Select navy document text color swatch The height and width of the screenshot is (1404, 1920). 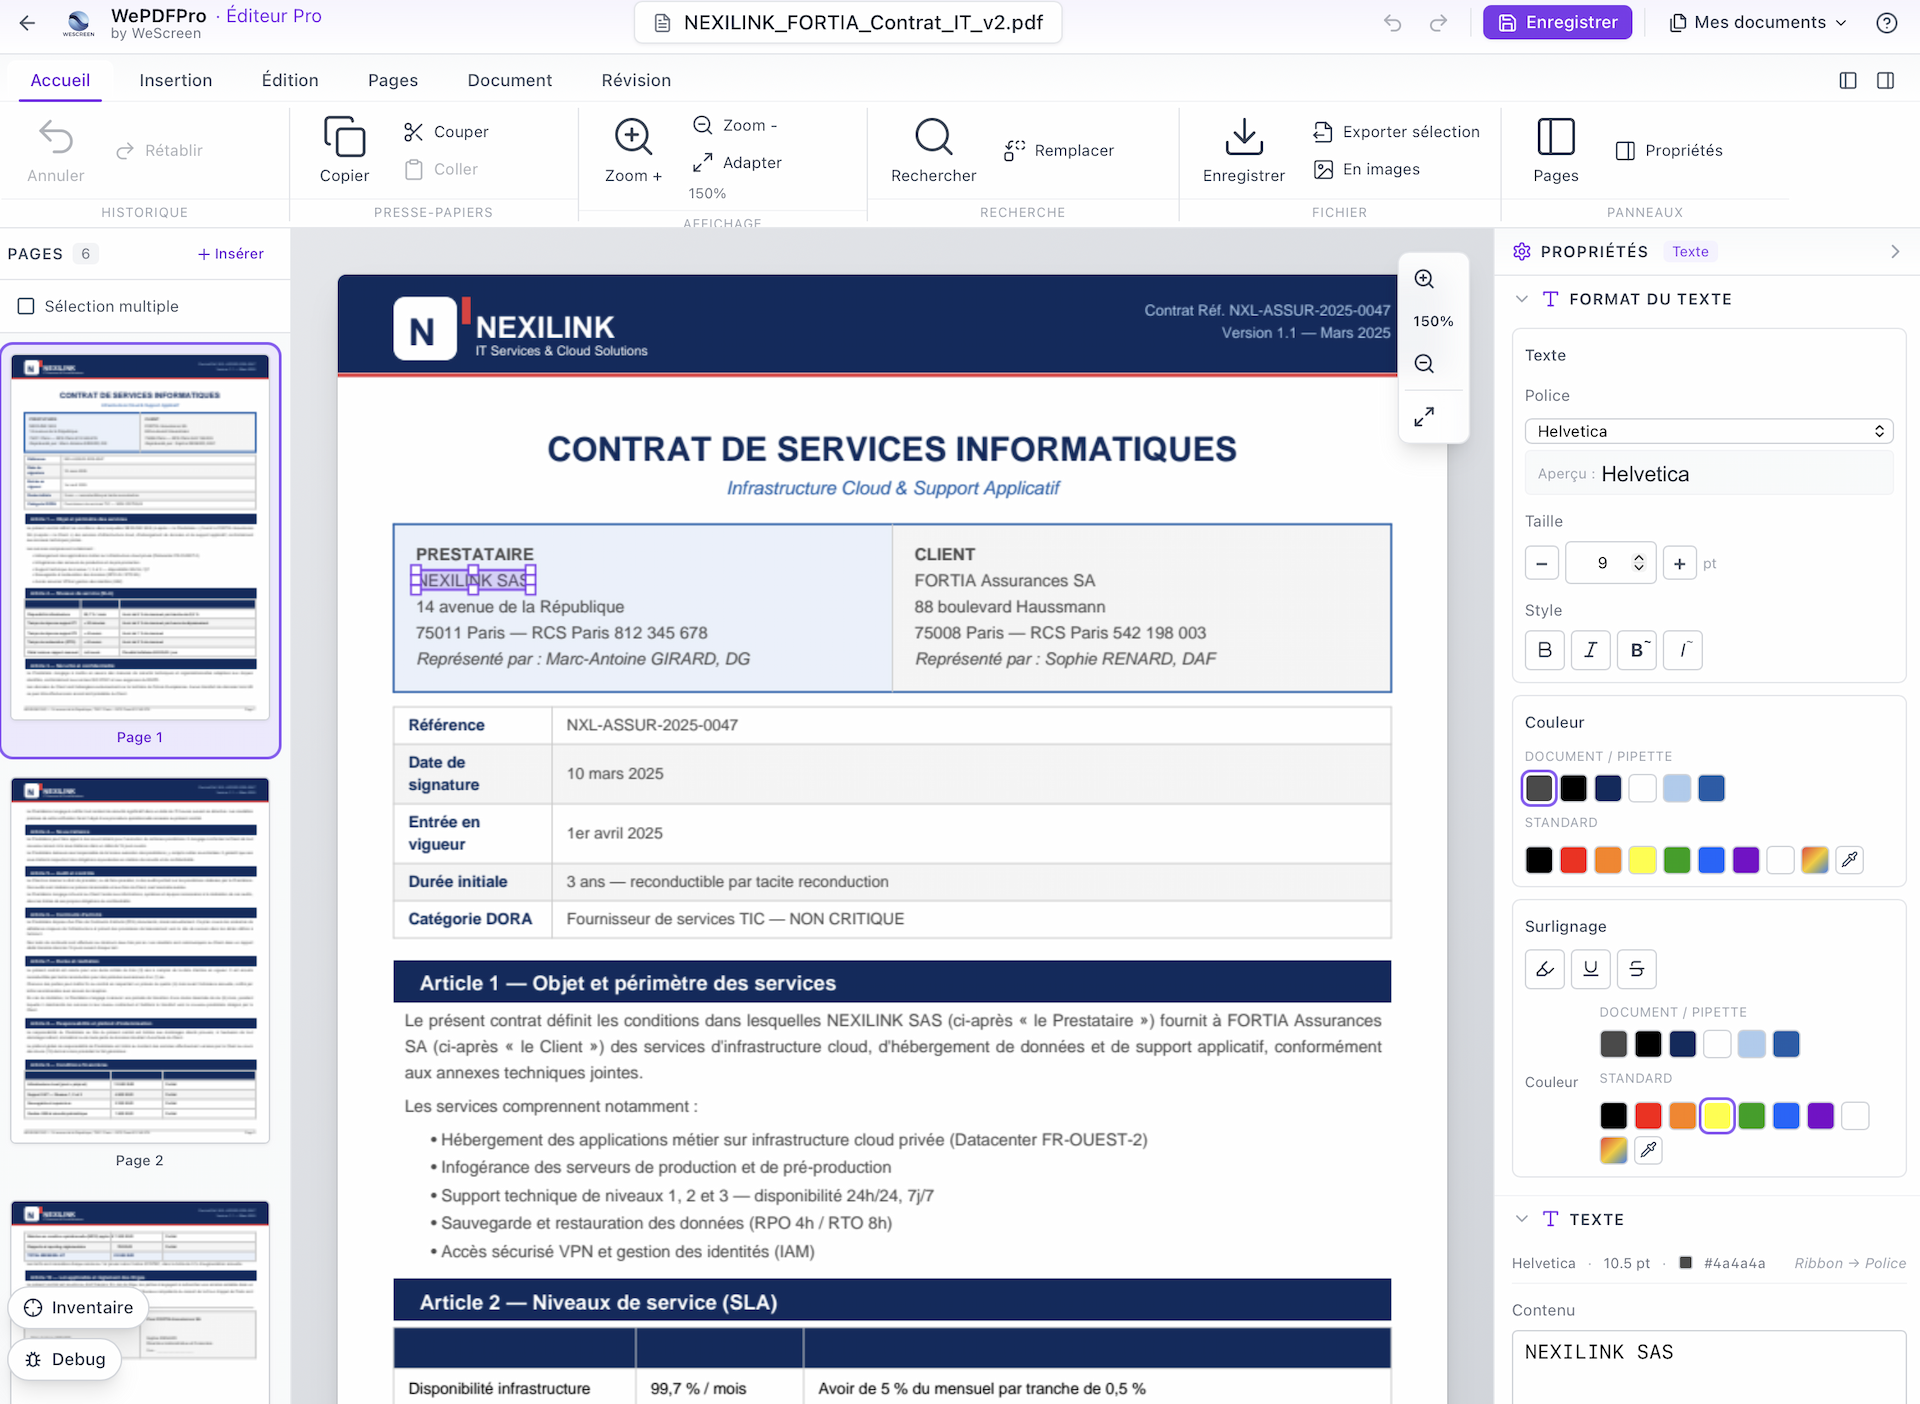tap(1608, 788)
